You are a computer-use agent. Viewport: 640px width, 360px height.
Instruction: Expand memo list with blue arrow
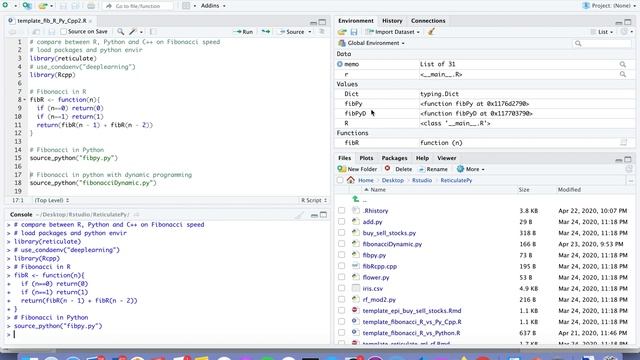[x=340, y=64]
